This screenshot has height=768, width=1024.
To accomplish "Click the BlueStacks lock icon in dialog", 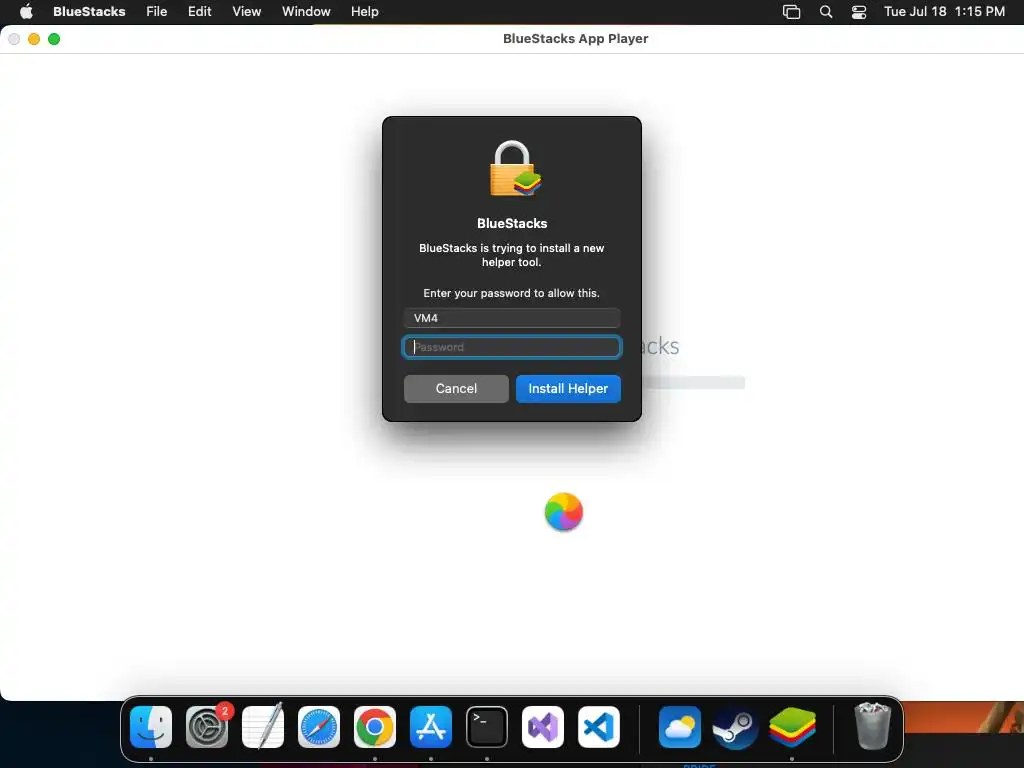I will click(x=515, y=168).
